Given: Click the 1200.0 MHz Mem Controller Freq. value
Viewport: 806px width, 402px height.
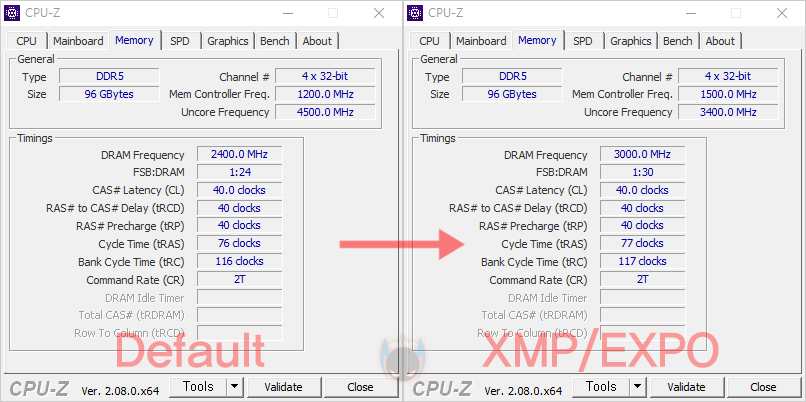Looking at the screenshot, I should coord(325,94).
